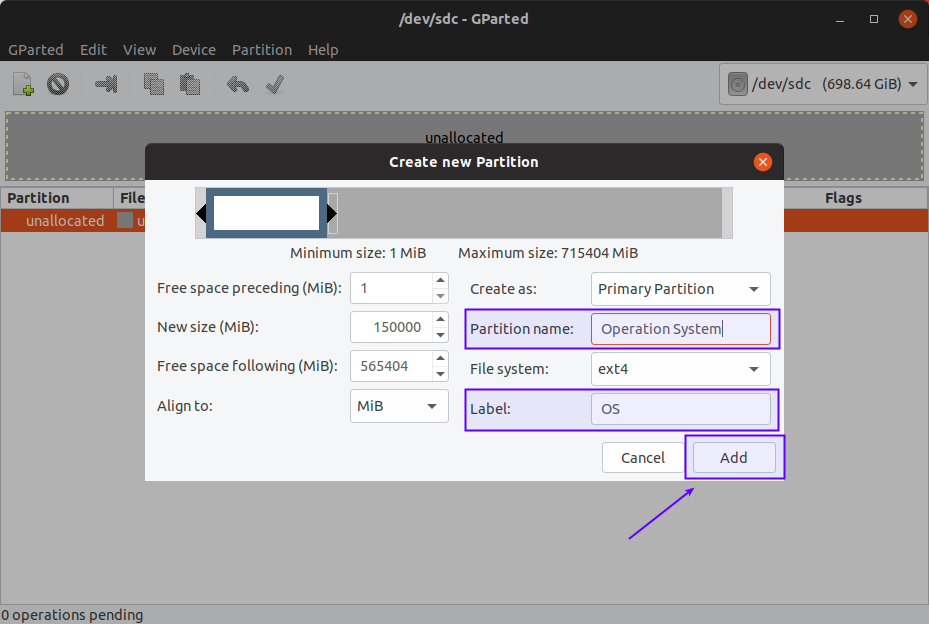929x624 pixels.
Task: Click right arrow handle of partition graphic
Action: (x=332, y=213)
